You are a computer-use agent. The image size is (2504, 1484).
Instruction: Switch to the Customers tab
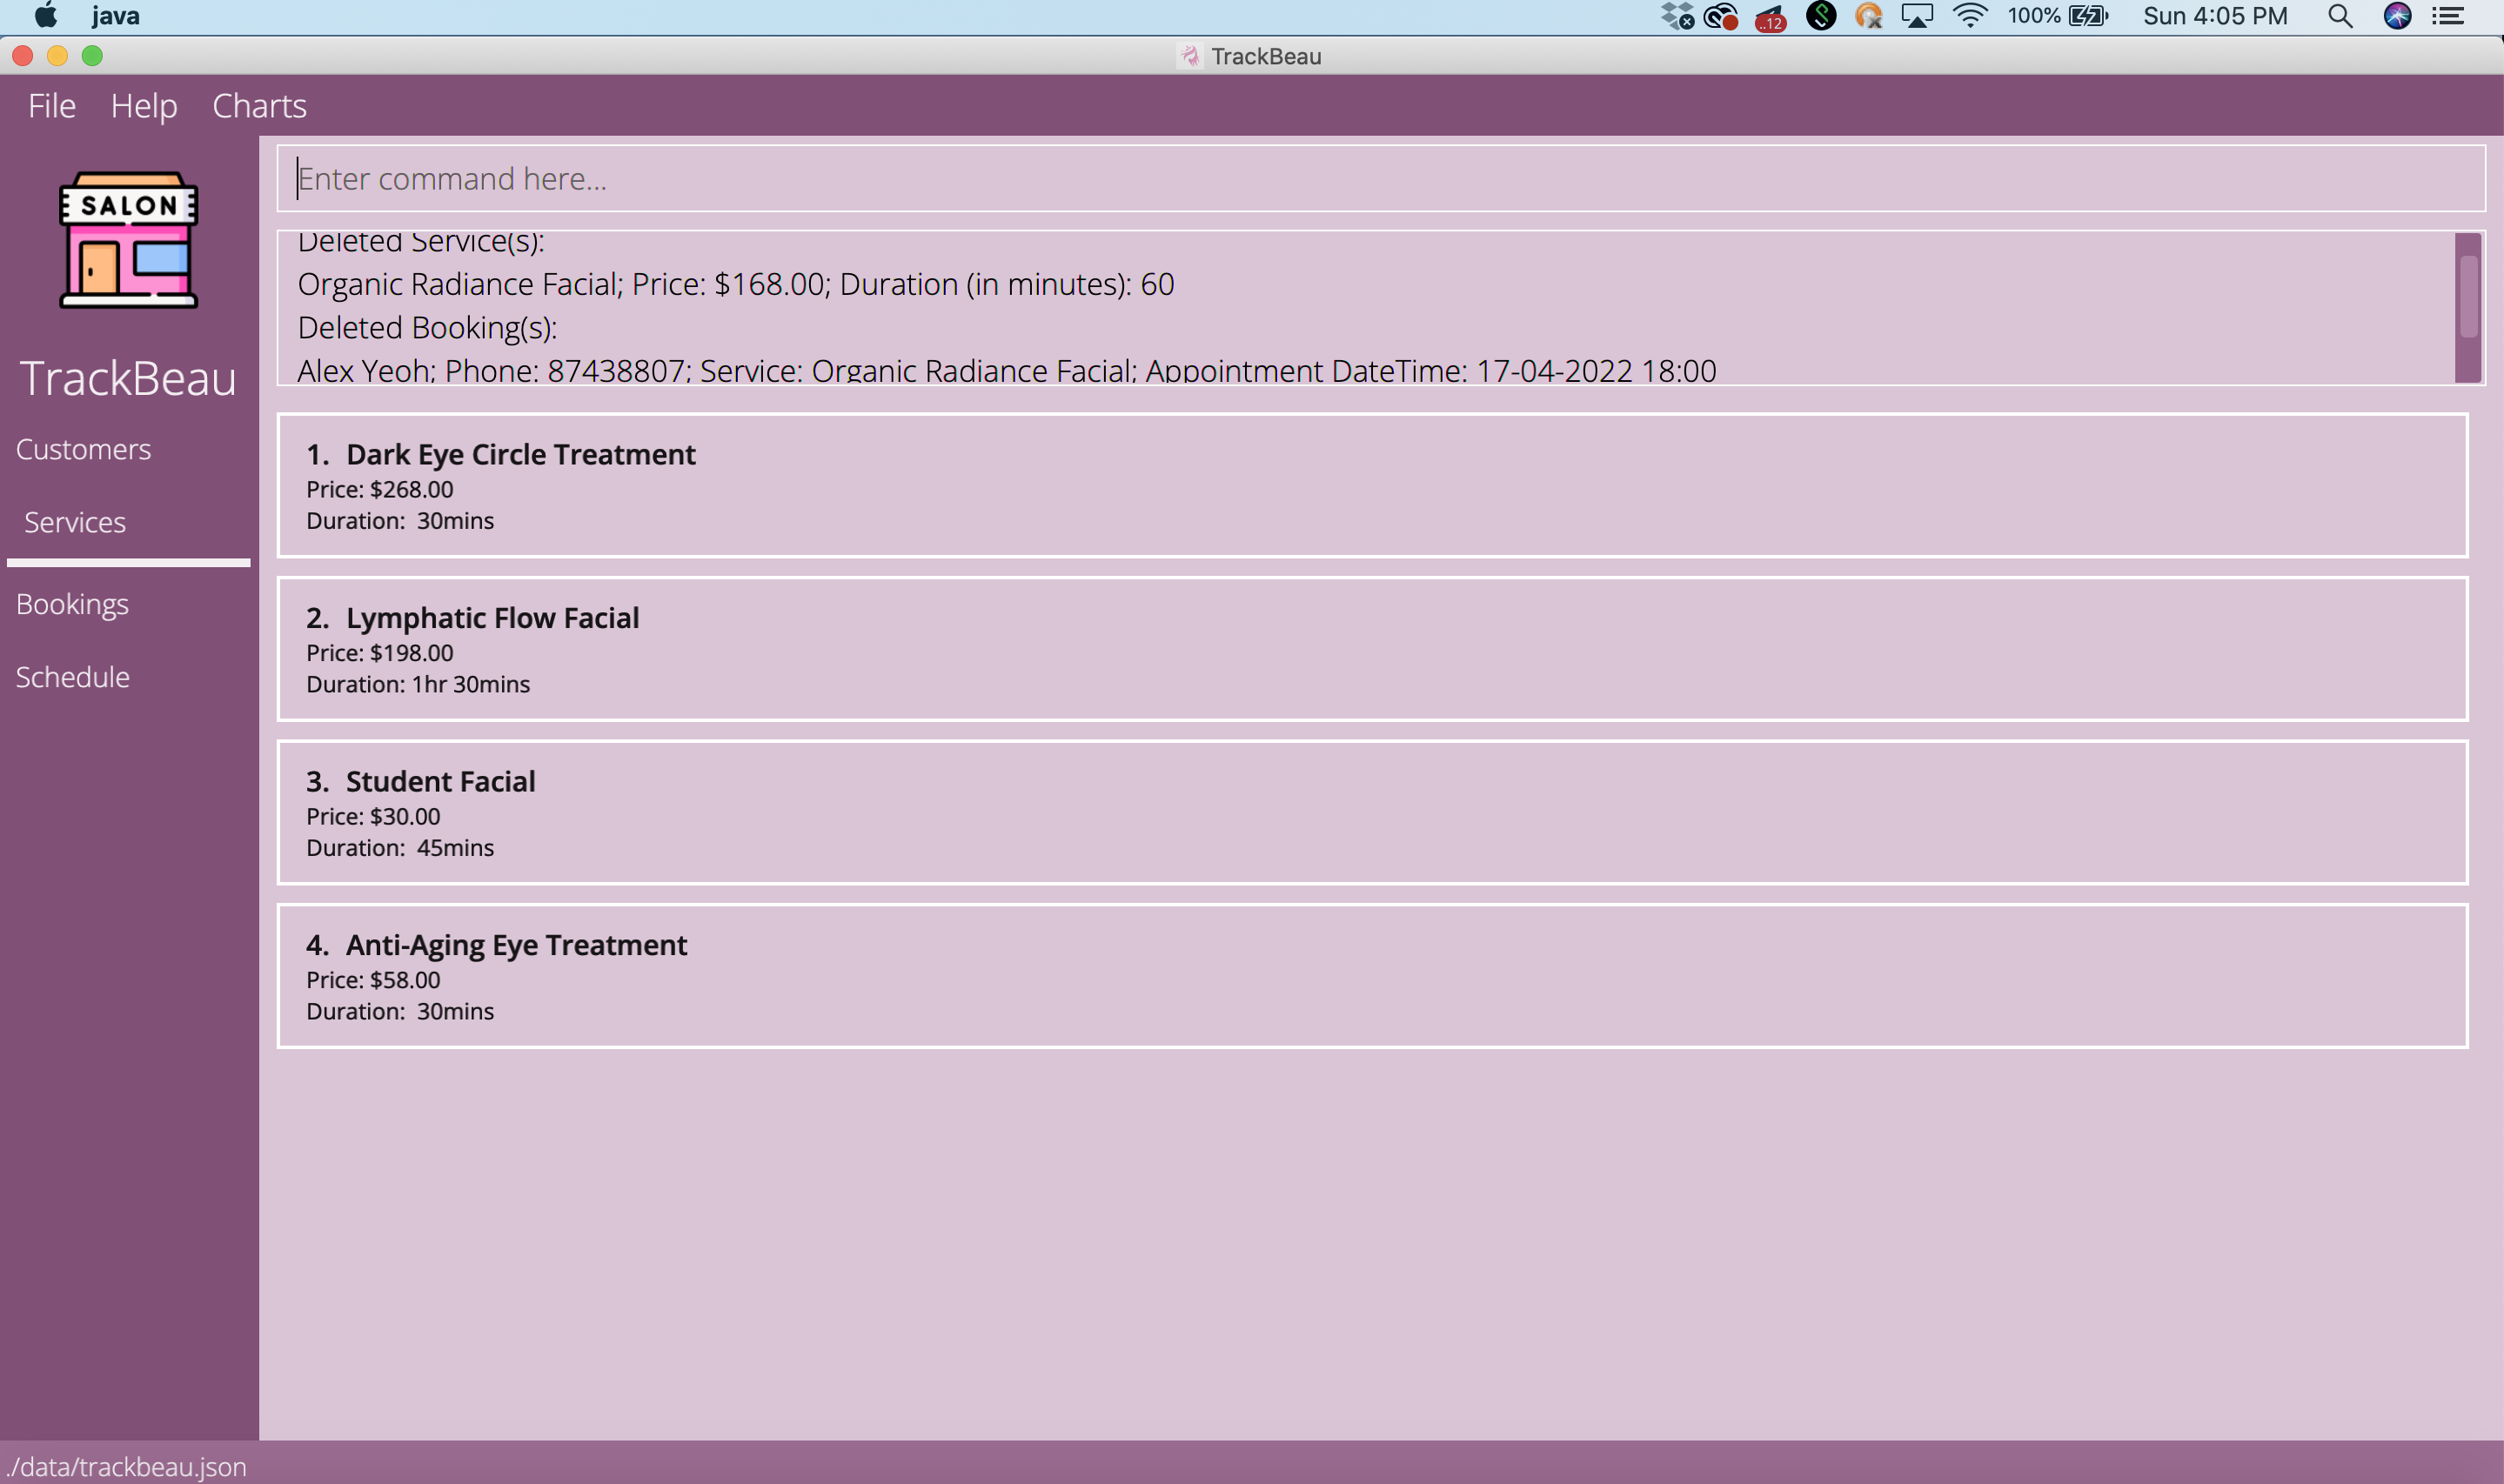point(84,449)
